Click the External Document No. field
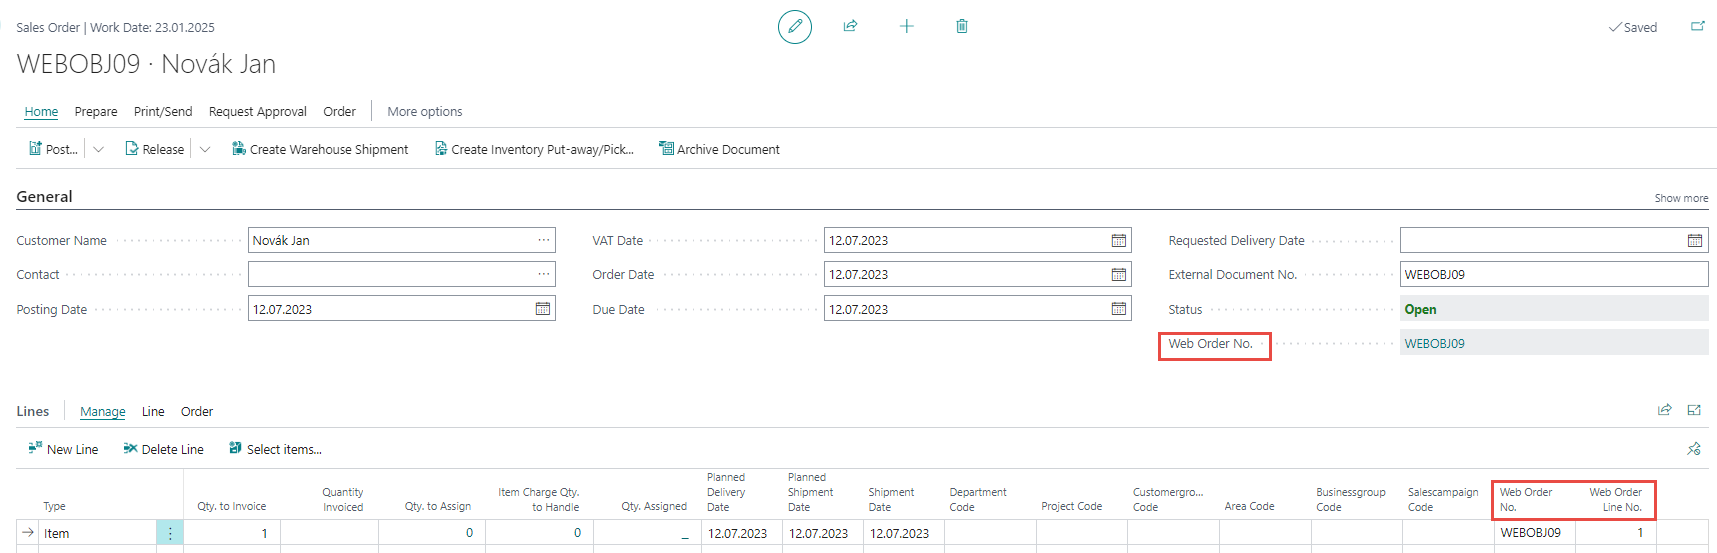1717x553 pixels. click(1553, 275)
